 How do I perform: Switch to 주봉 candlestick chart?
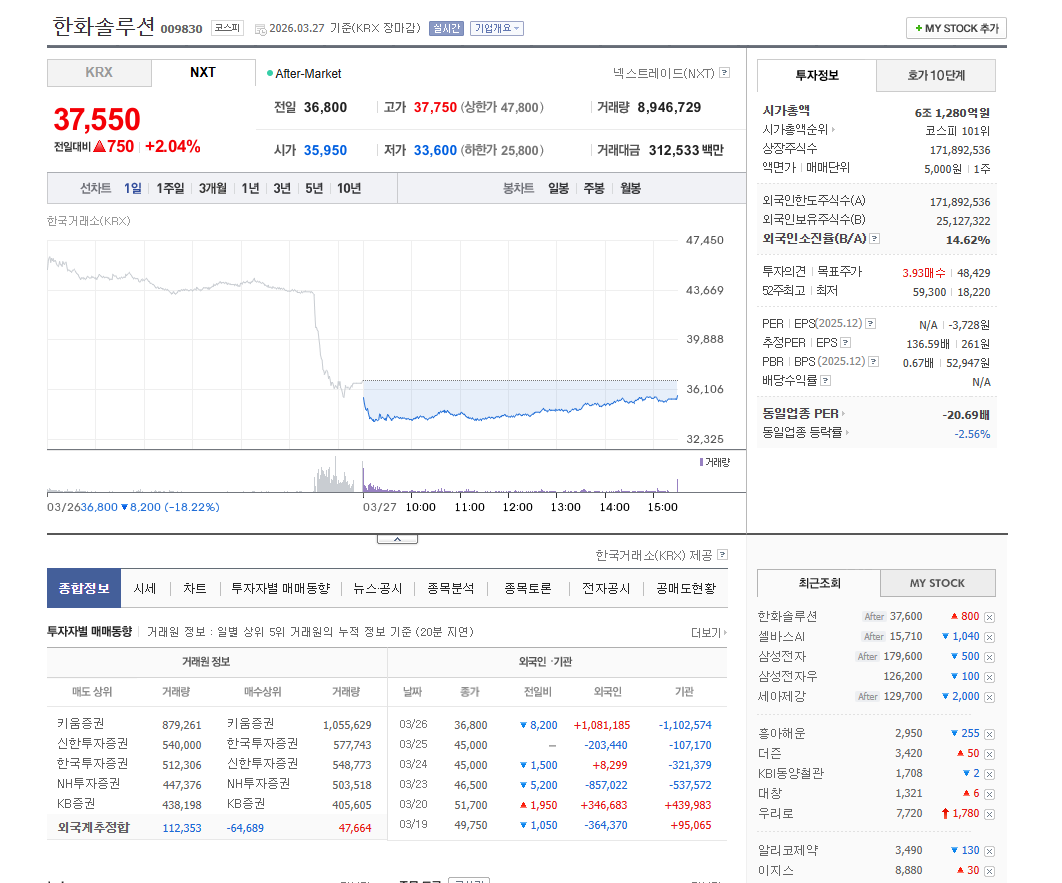[594, 188]
